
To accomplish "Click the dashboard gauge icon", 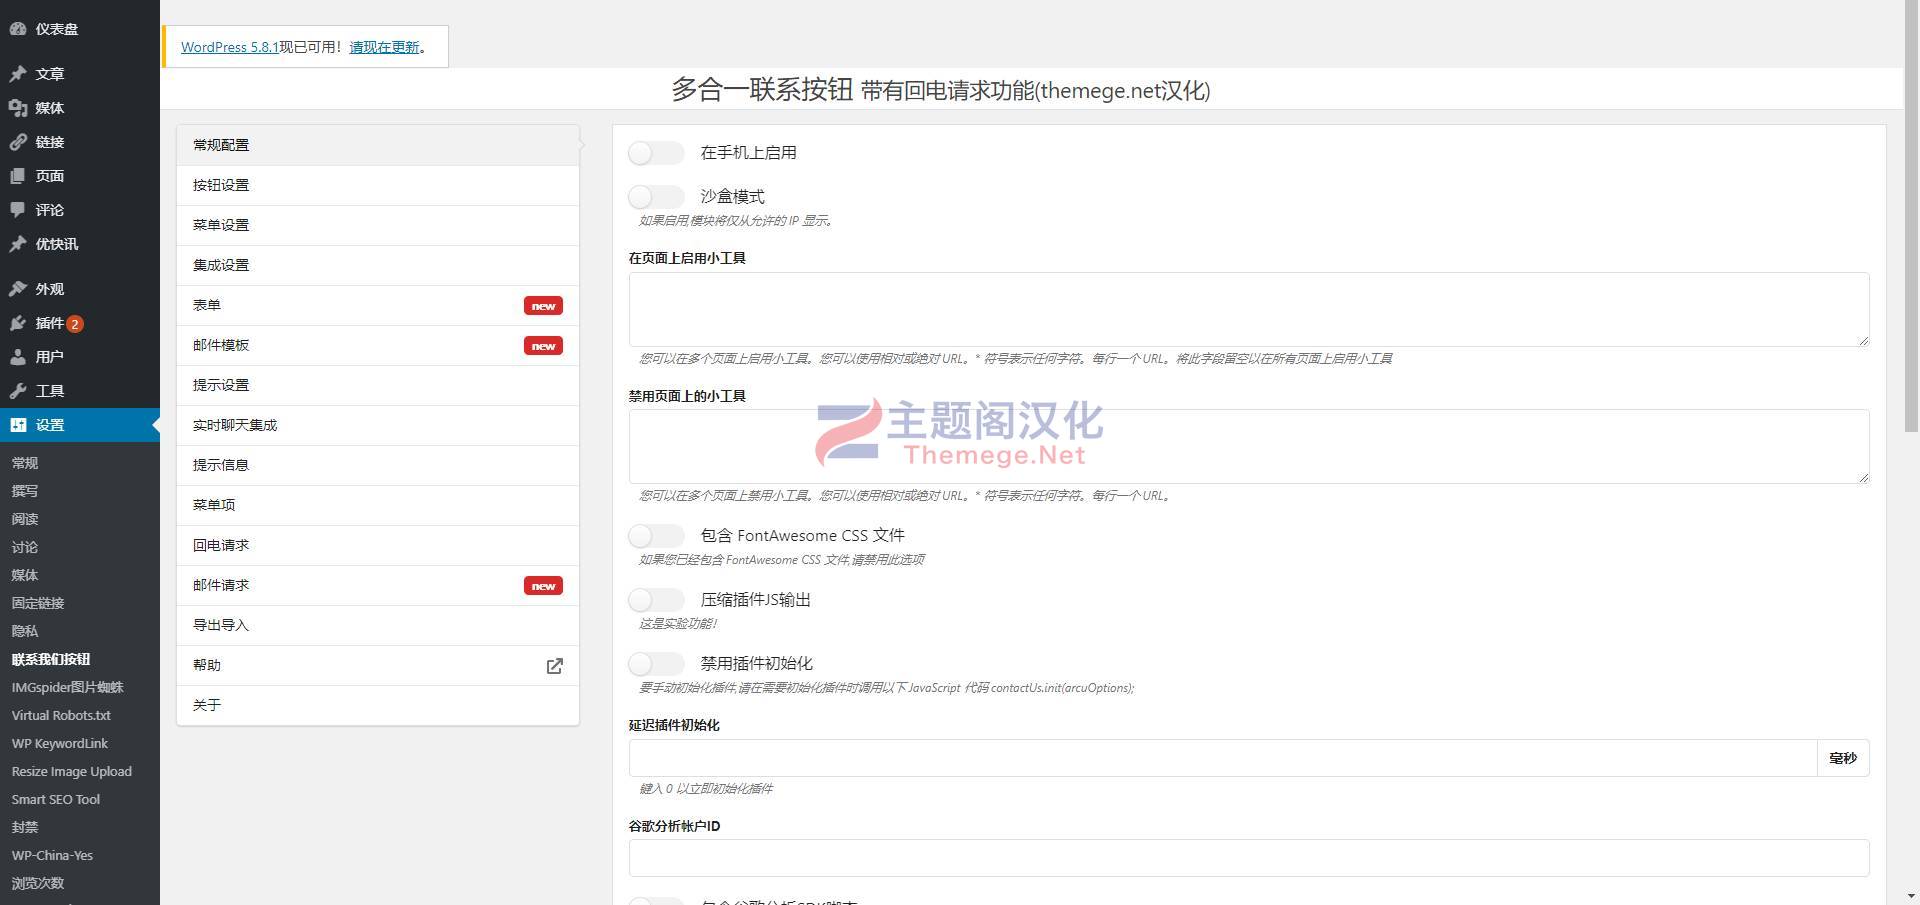I will pos(18,29).
